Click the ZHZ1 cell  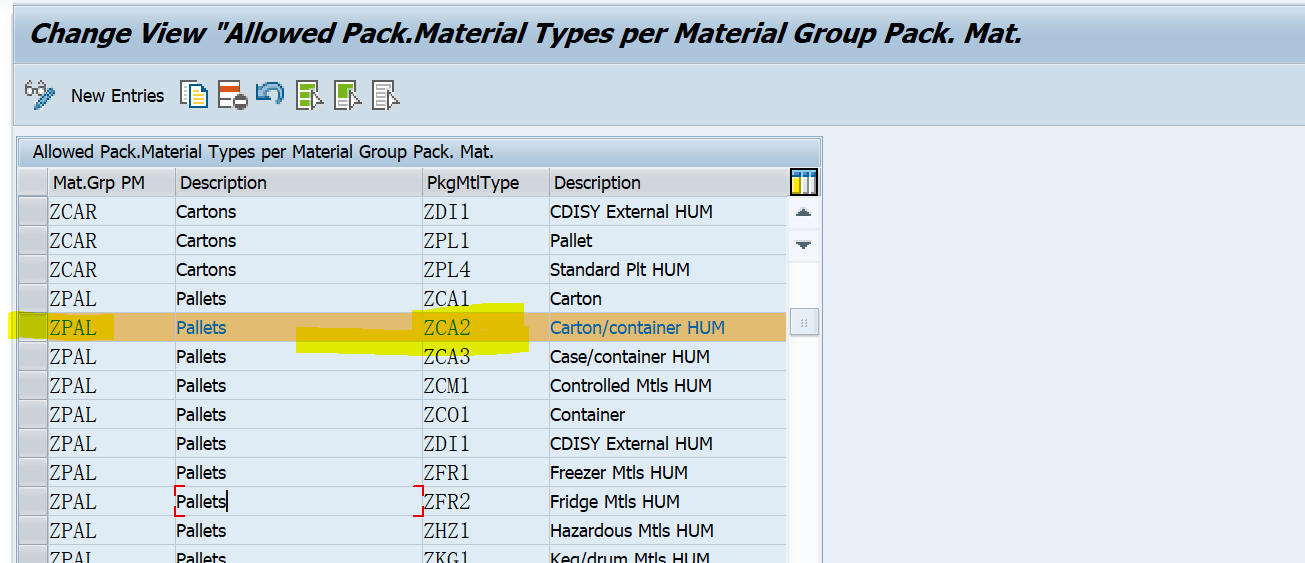pyautogui.click(x=485, y=531)
